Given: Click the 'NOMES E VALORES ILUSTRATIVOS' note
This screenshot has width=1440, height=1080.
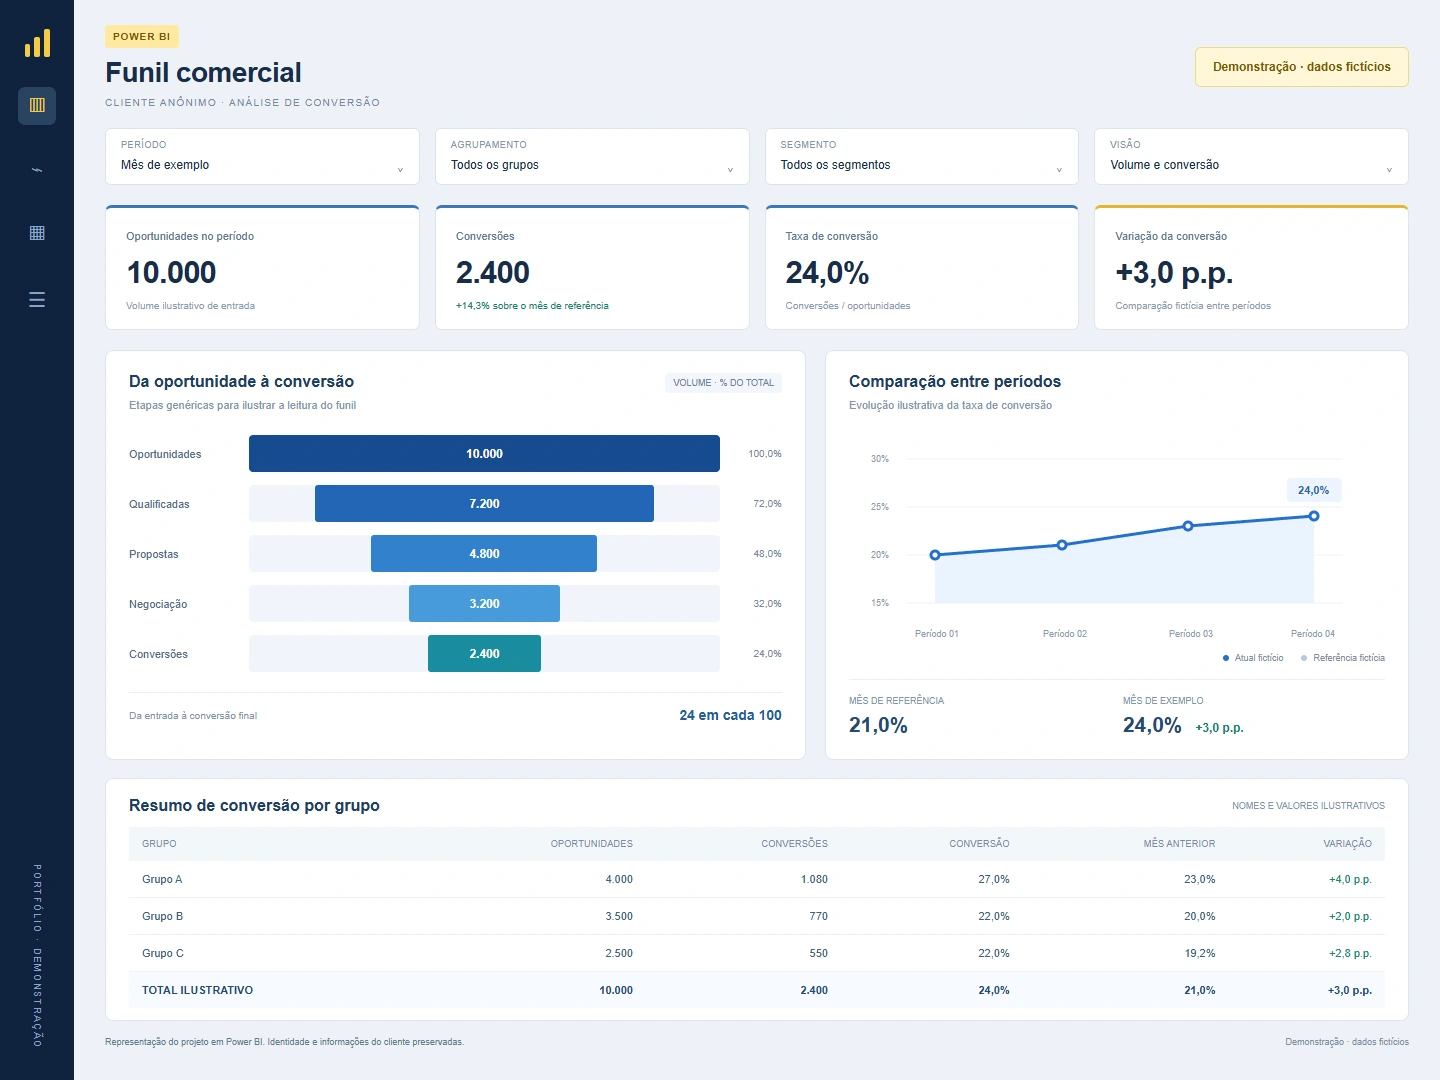Looking at the screenshot, I should pyautogui.click(x=1308, y=806).
